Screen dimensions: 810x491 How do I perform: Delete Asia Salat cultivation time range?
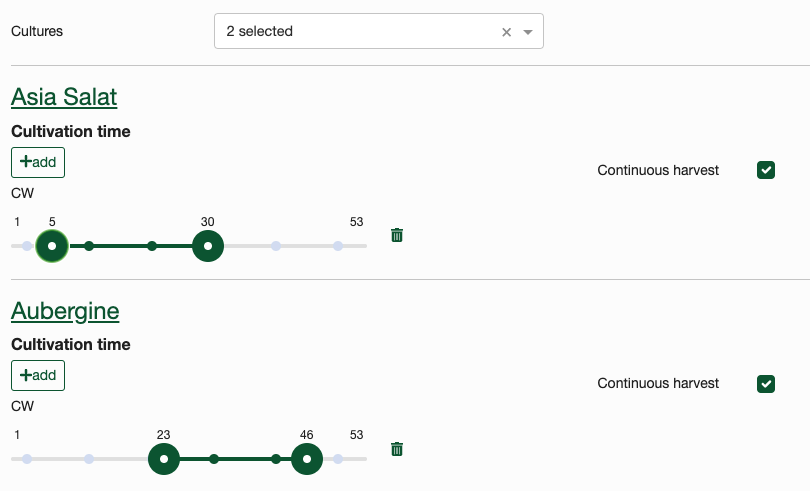(x=397, y=235)
